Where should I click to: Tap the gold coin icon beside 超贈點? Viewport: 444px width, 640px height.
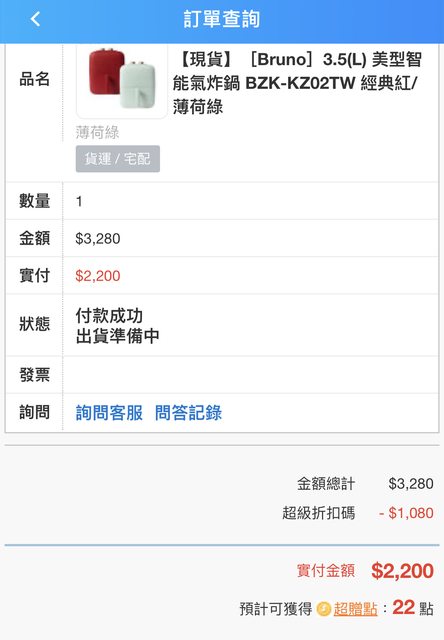pos(324,609)
